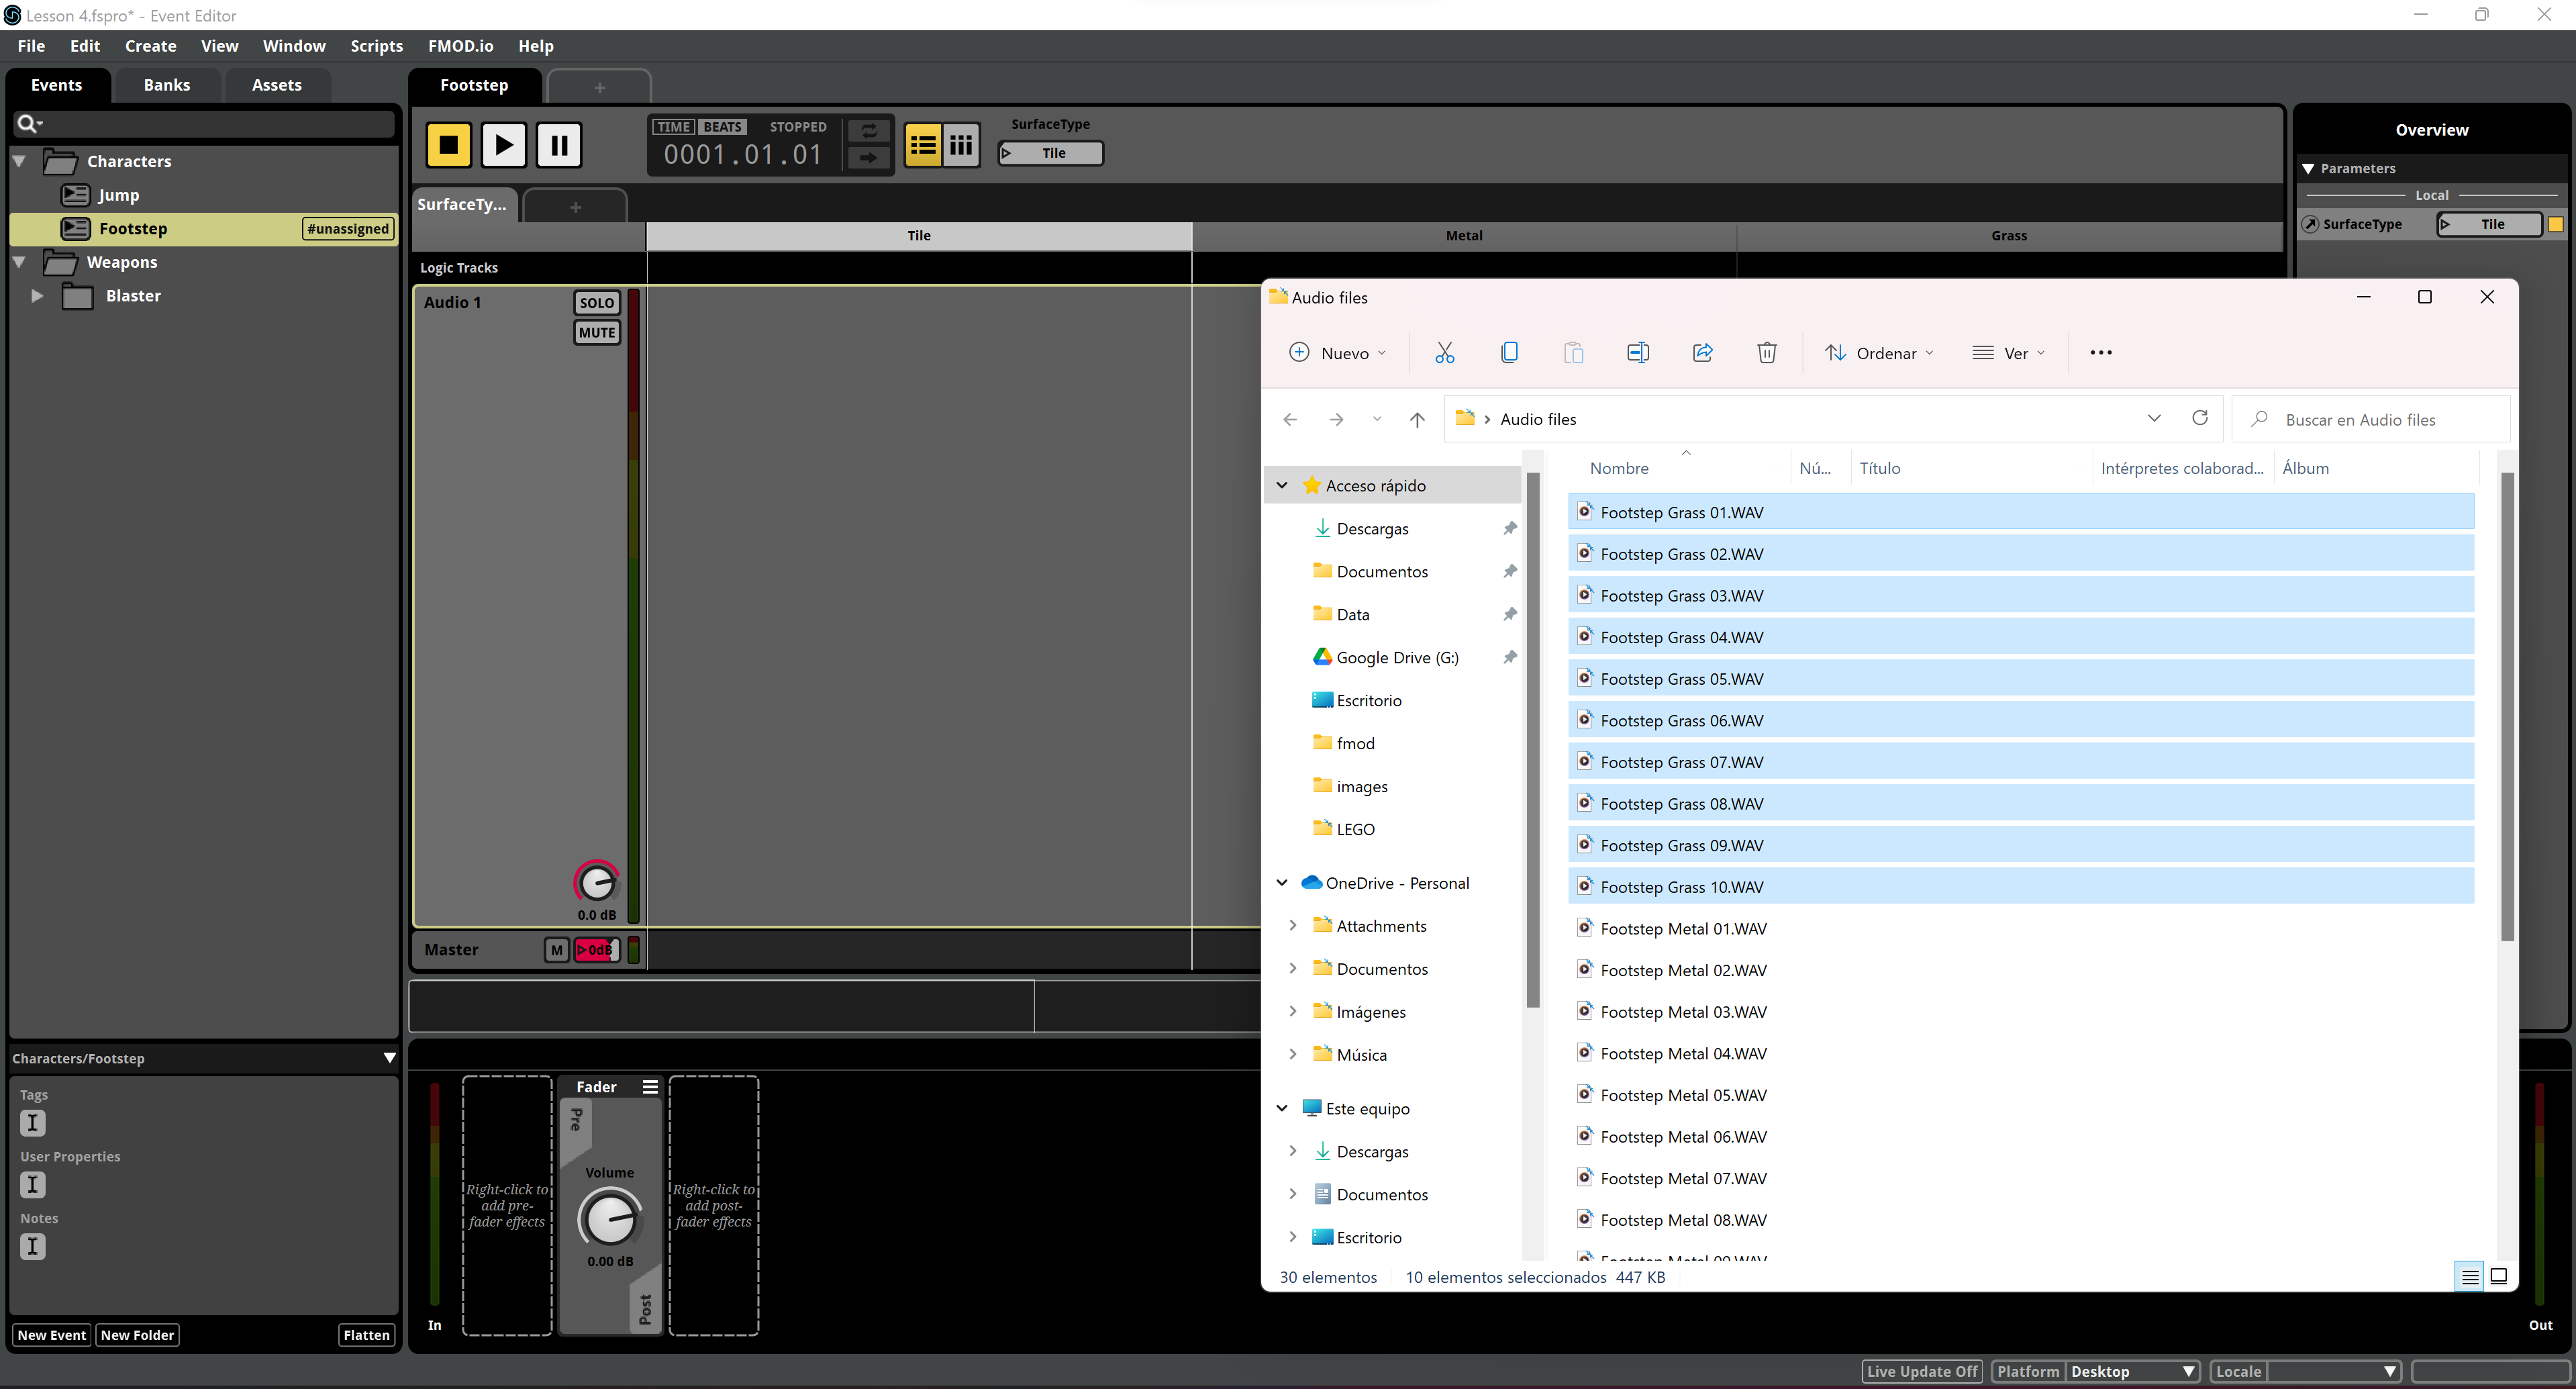
Task: Adjust the Fader Volume knob
Action: (609, 1218)
